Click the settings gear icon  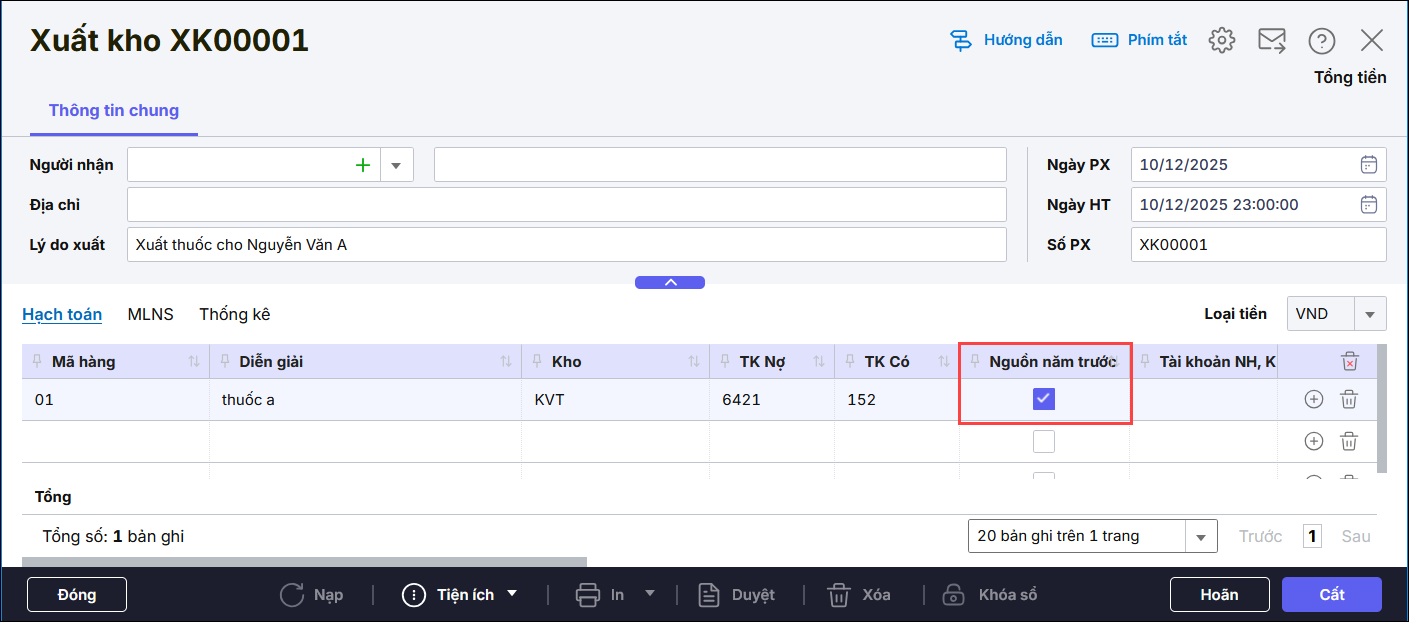(1221, 40)
